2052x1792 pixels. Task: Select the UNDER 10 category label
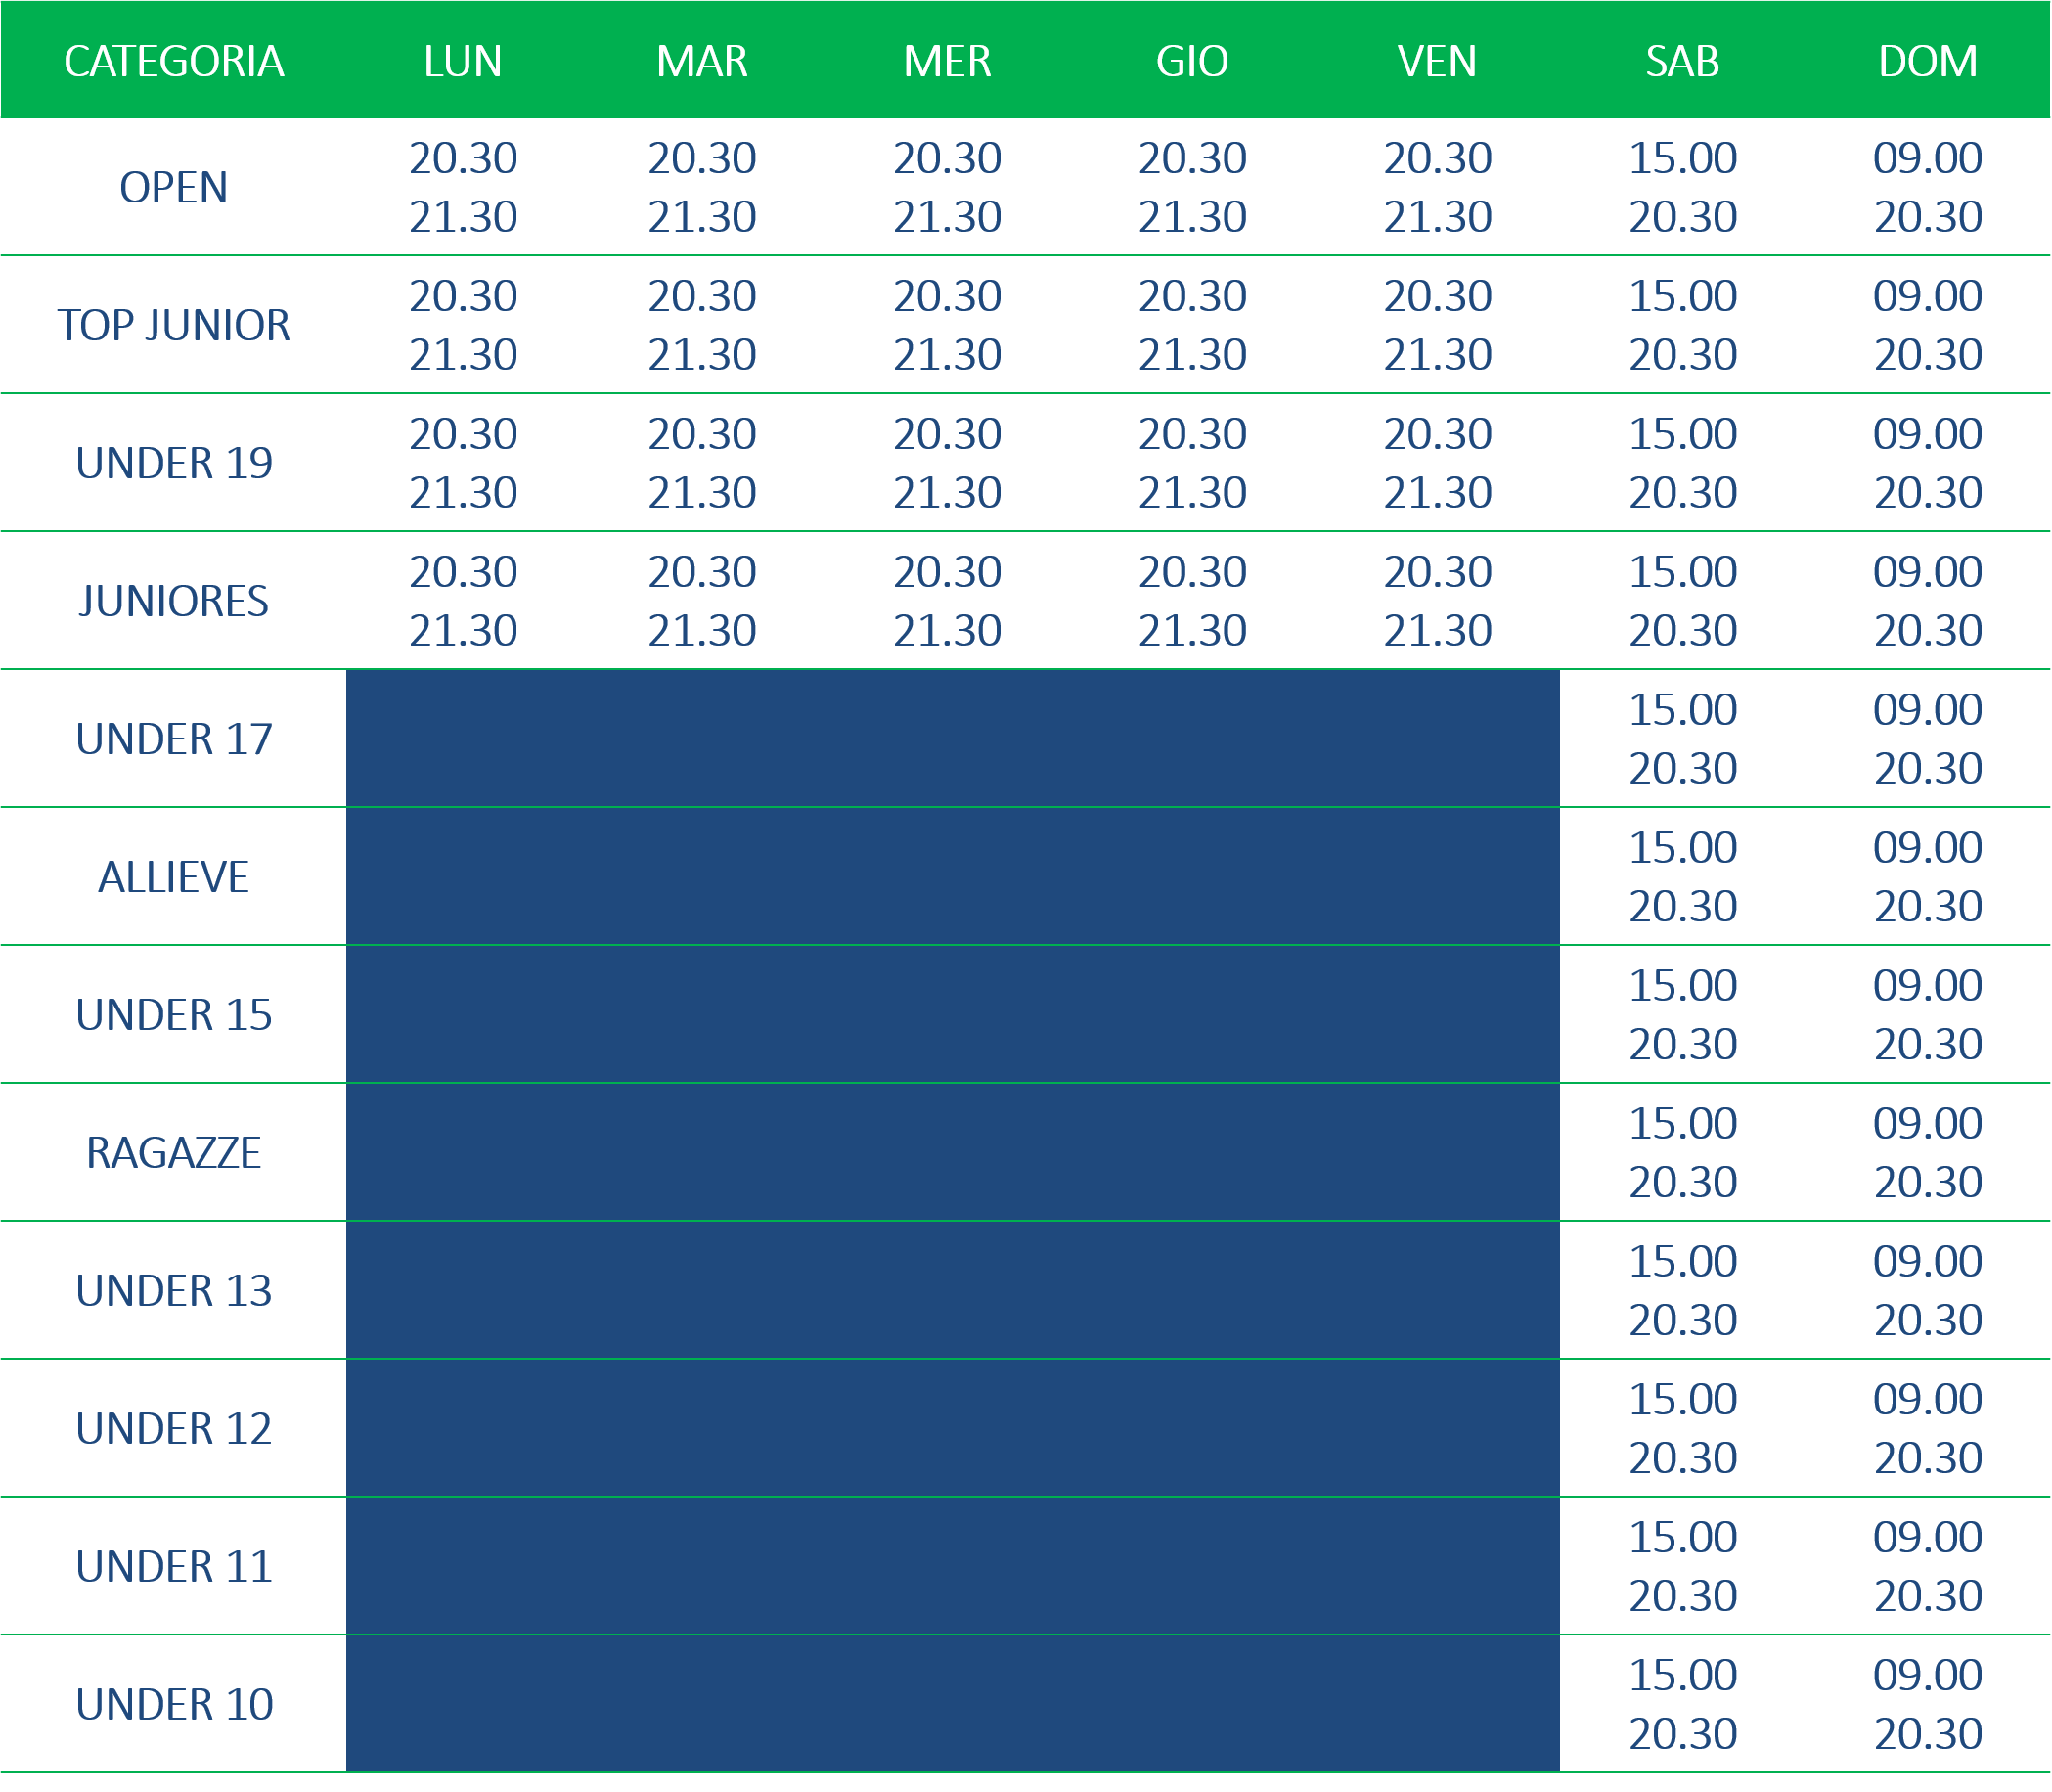[x=174, y=1705]
